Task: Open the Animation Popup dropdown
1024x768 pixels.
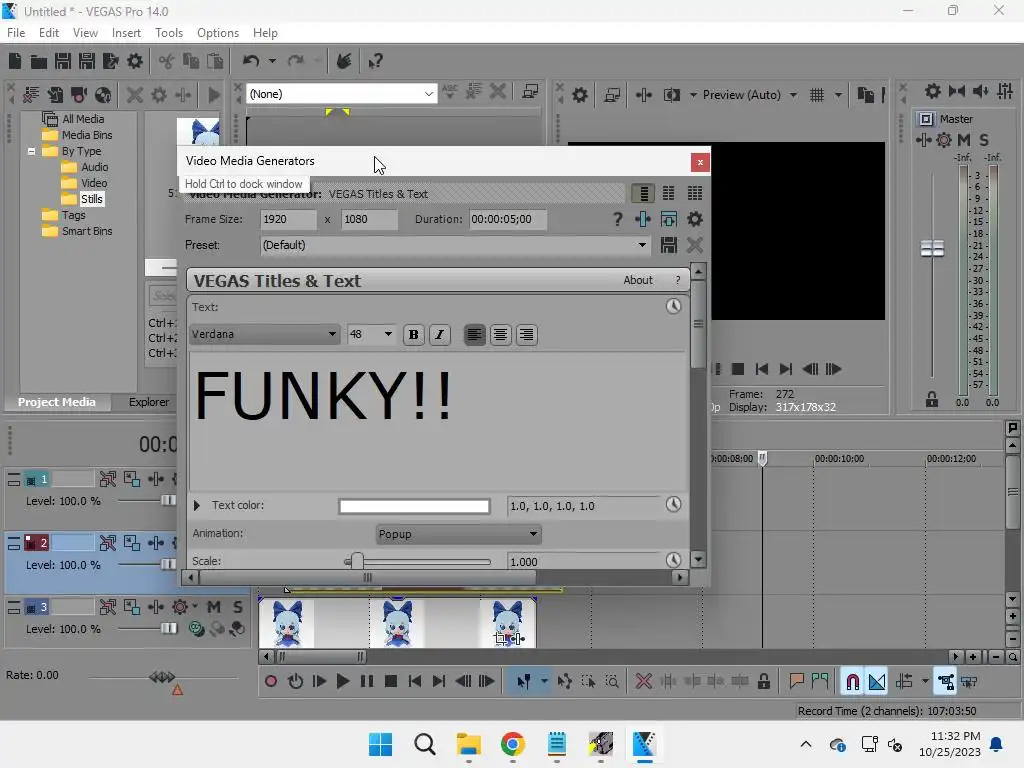Action: click(458, 534)
